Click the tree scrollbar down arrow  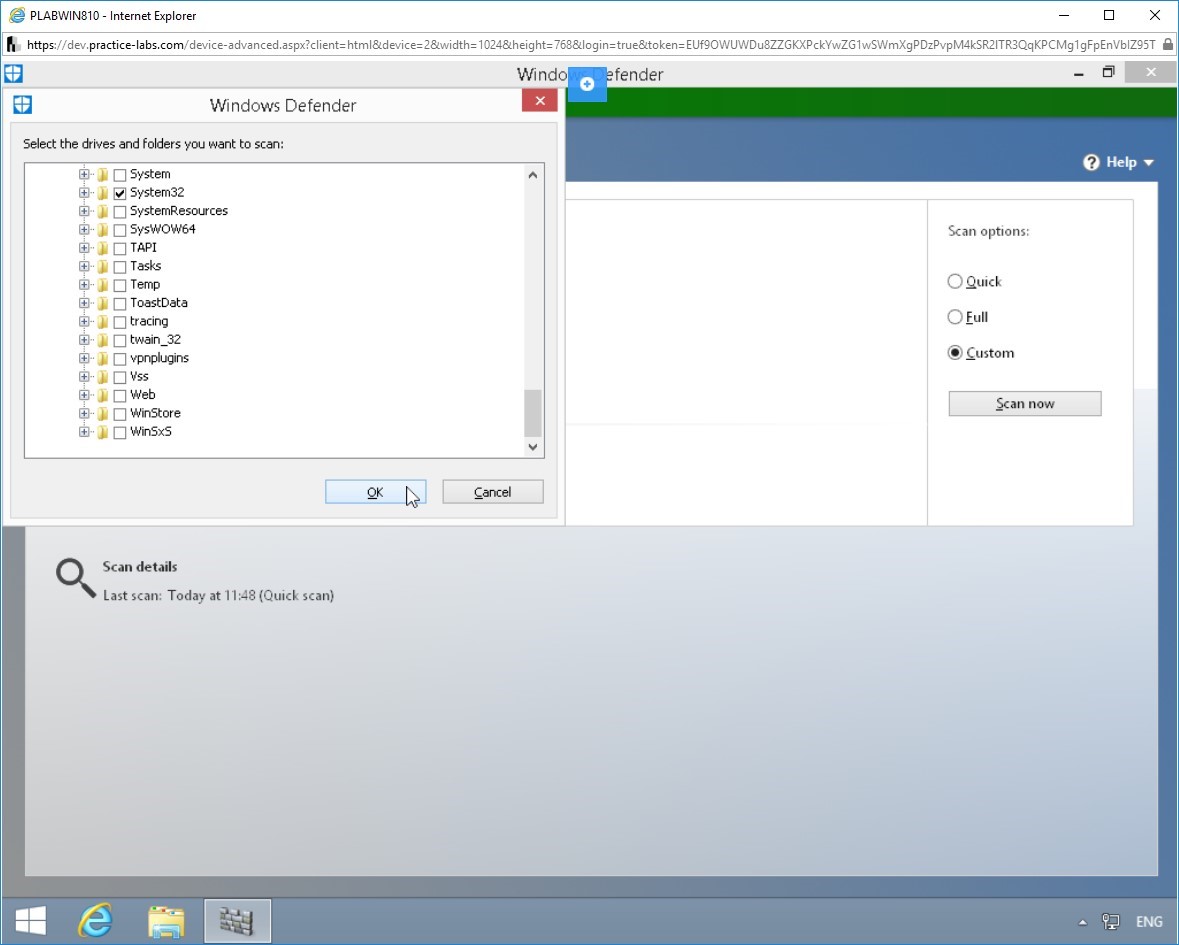click(x=532, y=447)
